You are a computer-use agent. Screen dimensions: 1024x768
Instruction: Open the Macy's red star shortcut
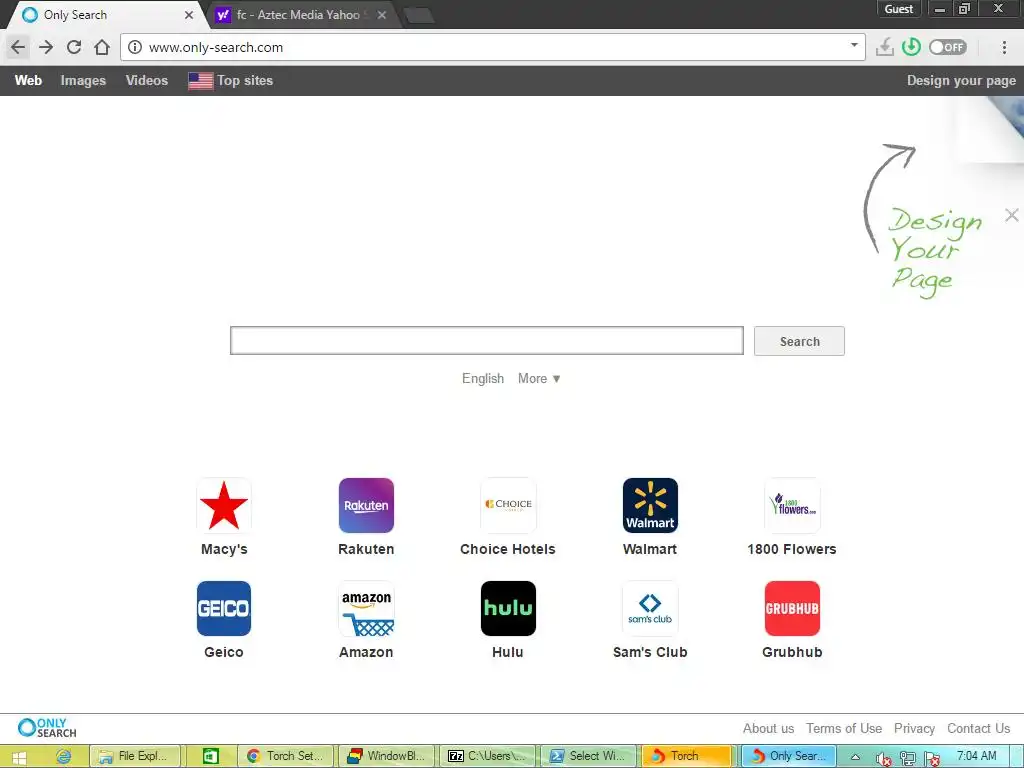224,505
